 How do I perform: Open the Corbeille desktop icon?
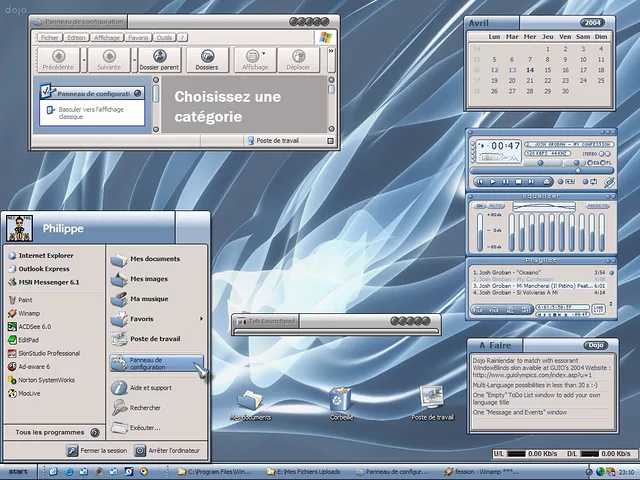click(x=340, y=401)
